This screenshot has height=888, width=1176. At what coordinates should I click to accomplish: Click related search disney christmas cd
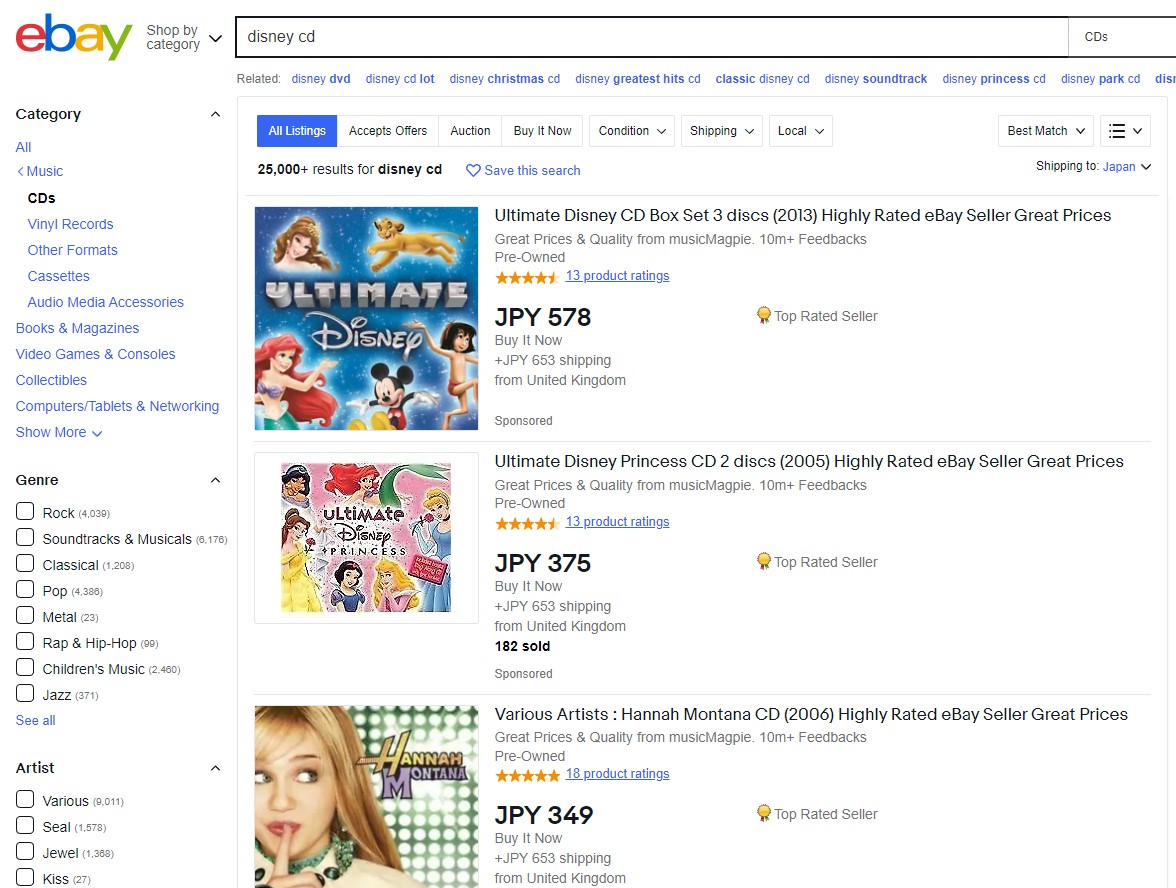coord(505,79)
